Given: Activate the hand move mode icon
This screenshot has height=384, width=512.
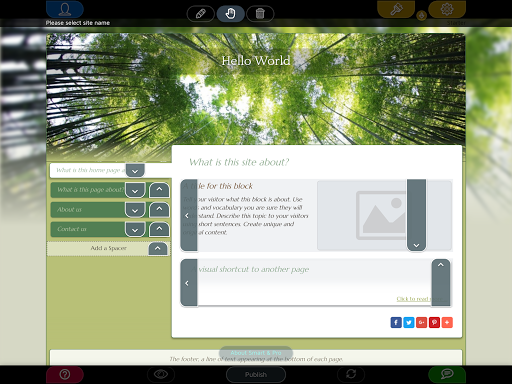Looking at the screenshot, I should (x=230, y=14).
